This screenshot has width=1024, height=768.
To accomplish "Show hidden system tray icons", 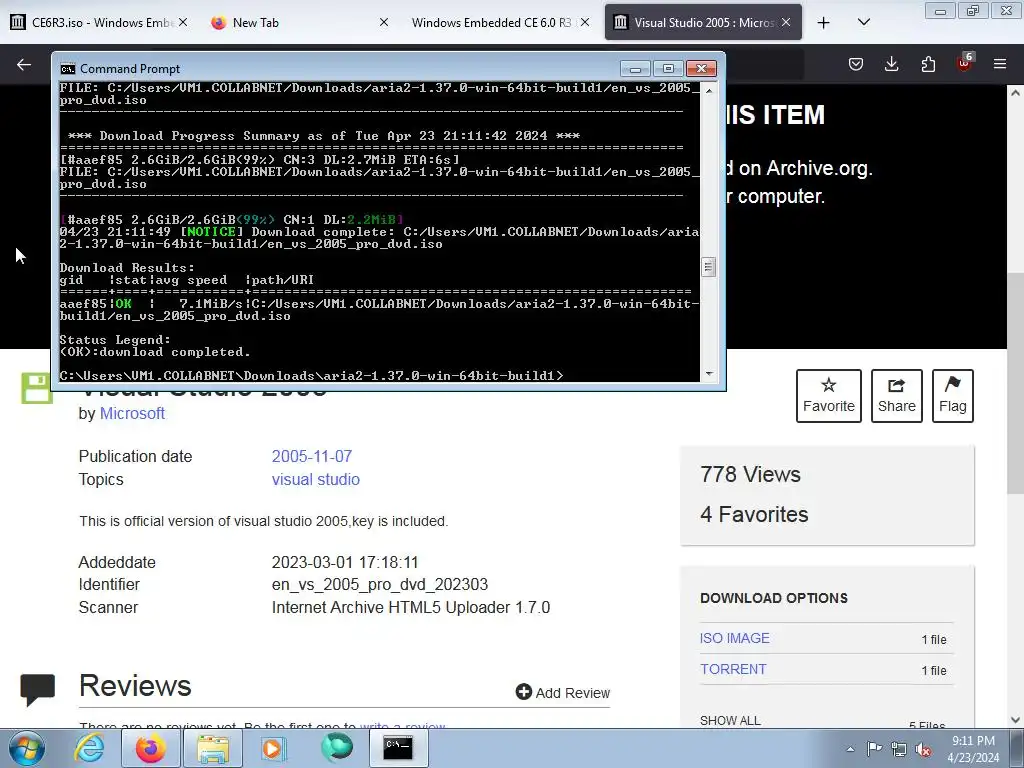I will tap(850, 749).
